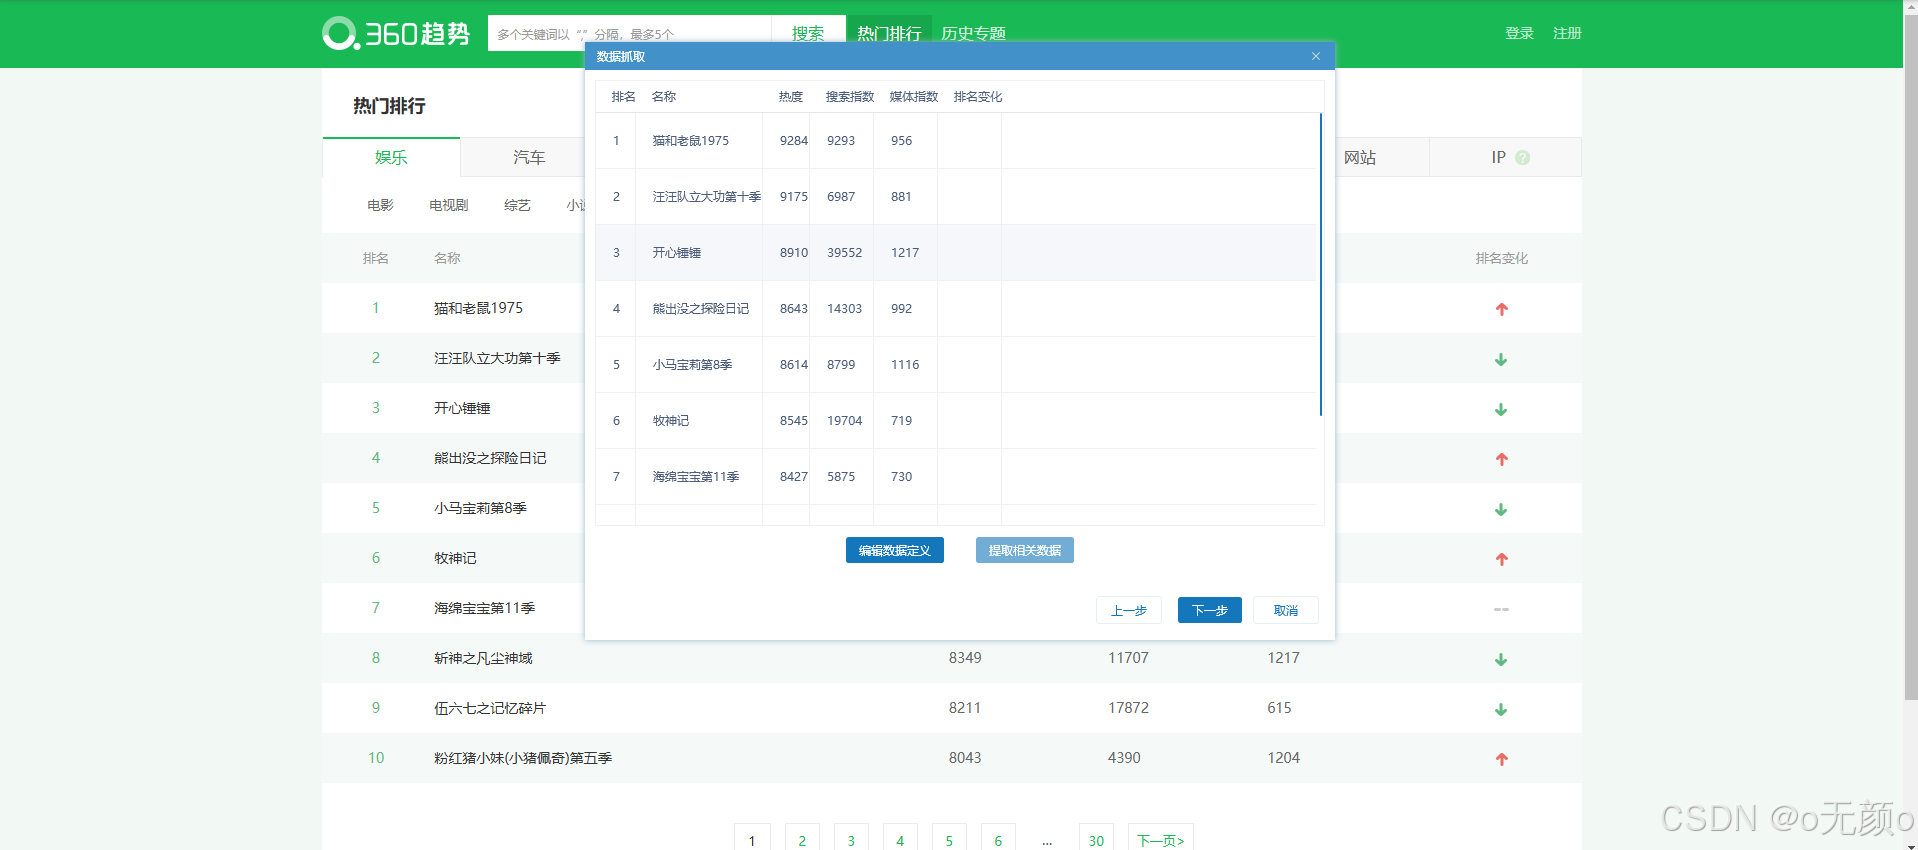Click the 搜索指数 column header in dialog

pyautogui.click(x=850, y=97)
